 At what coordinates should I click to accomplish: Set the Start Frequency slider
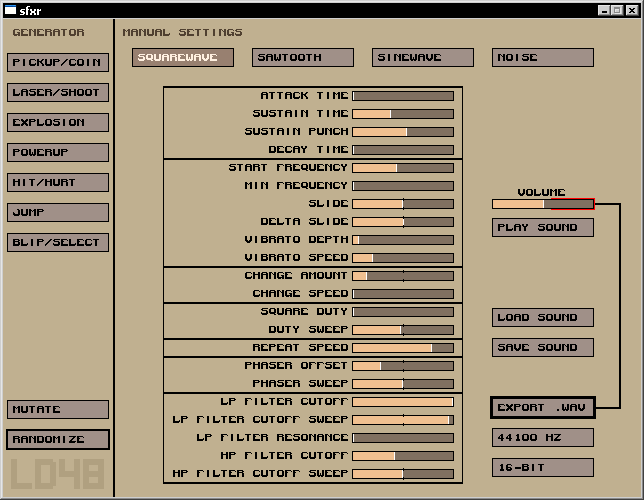(x=403, y=168)
